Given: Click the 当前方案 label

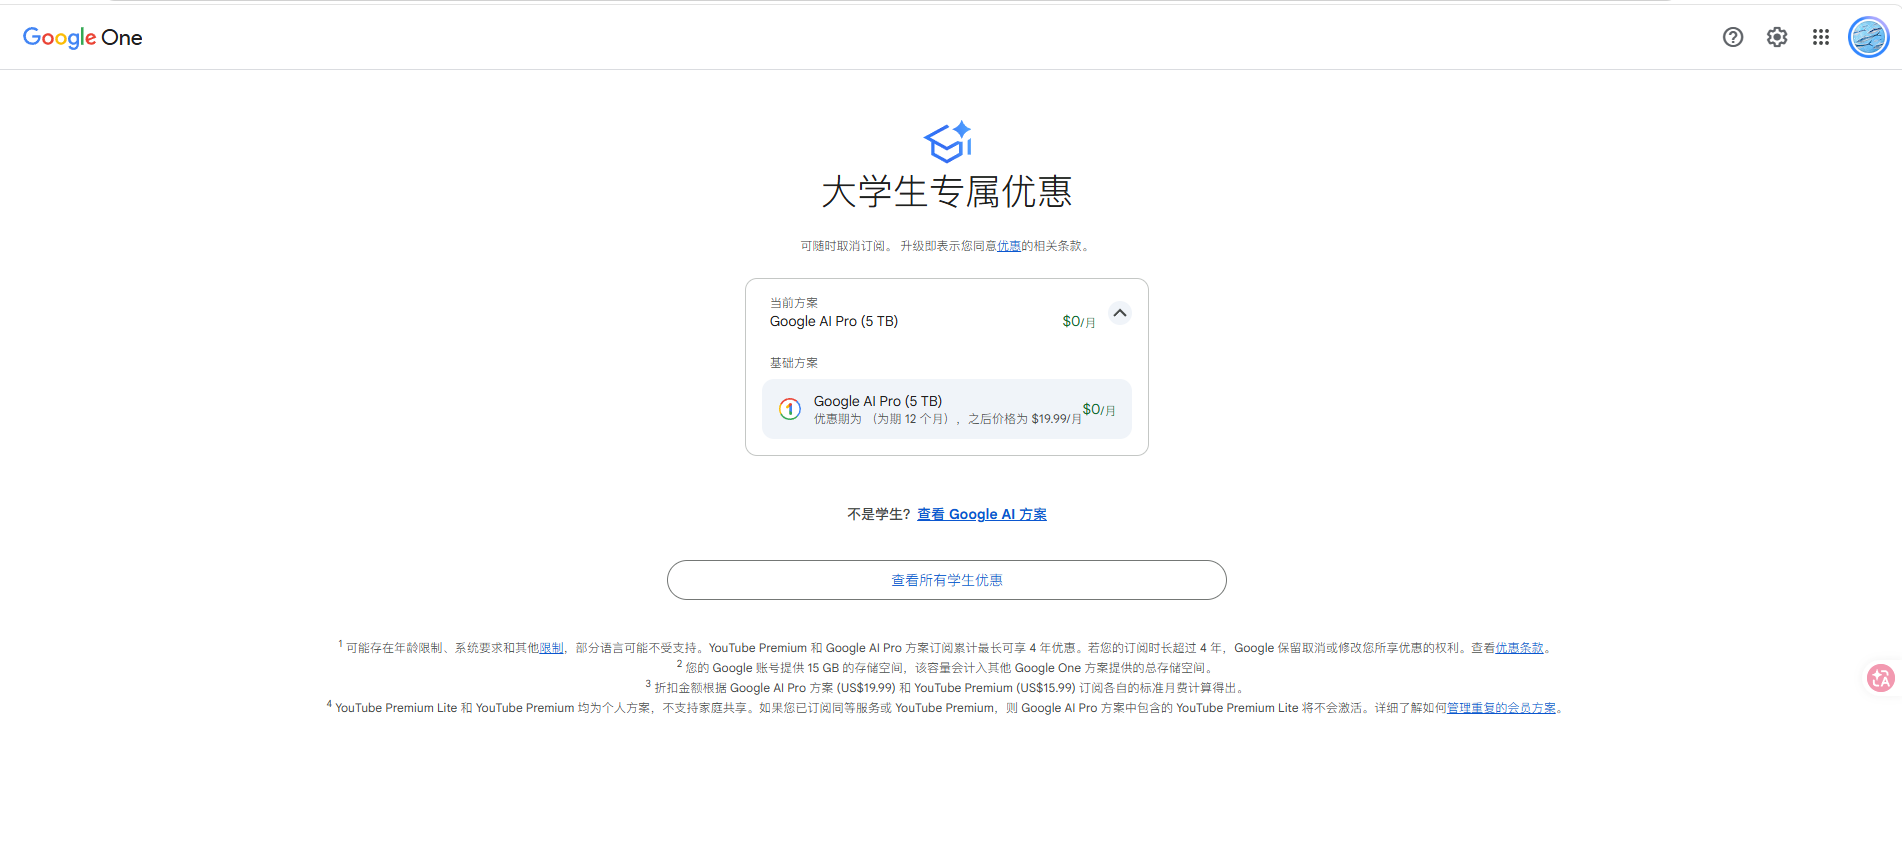Looking at the screenshot, I should [794, 303].
